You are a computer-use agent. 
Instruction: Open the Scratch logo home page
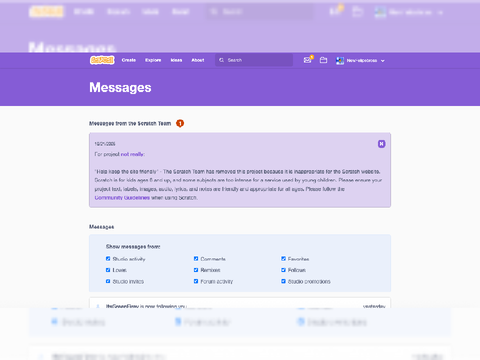coord(102,60)
